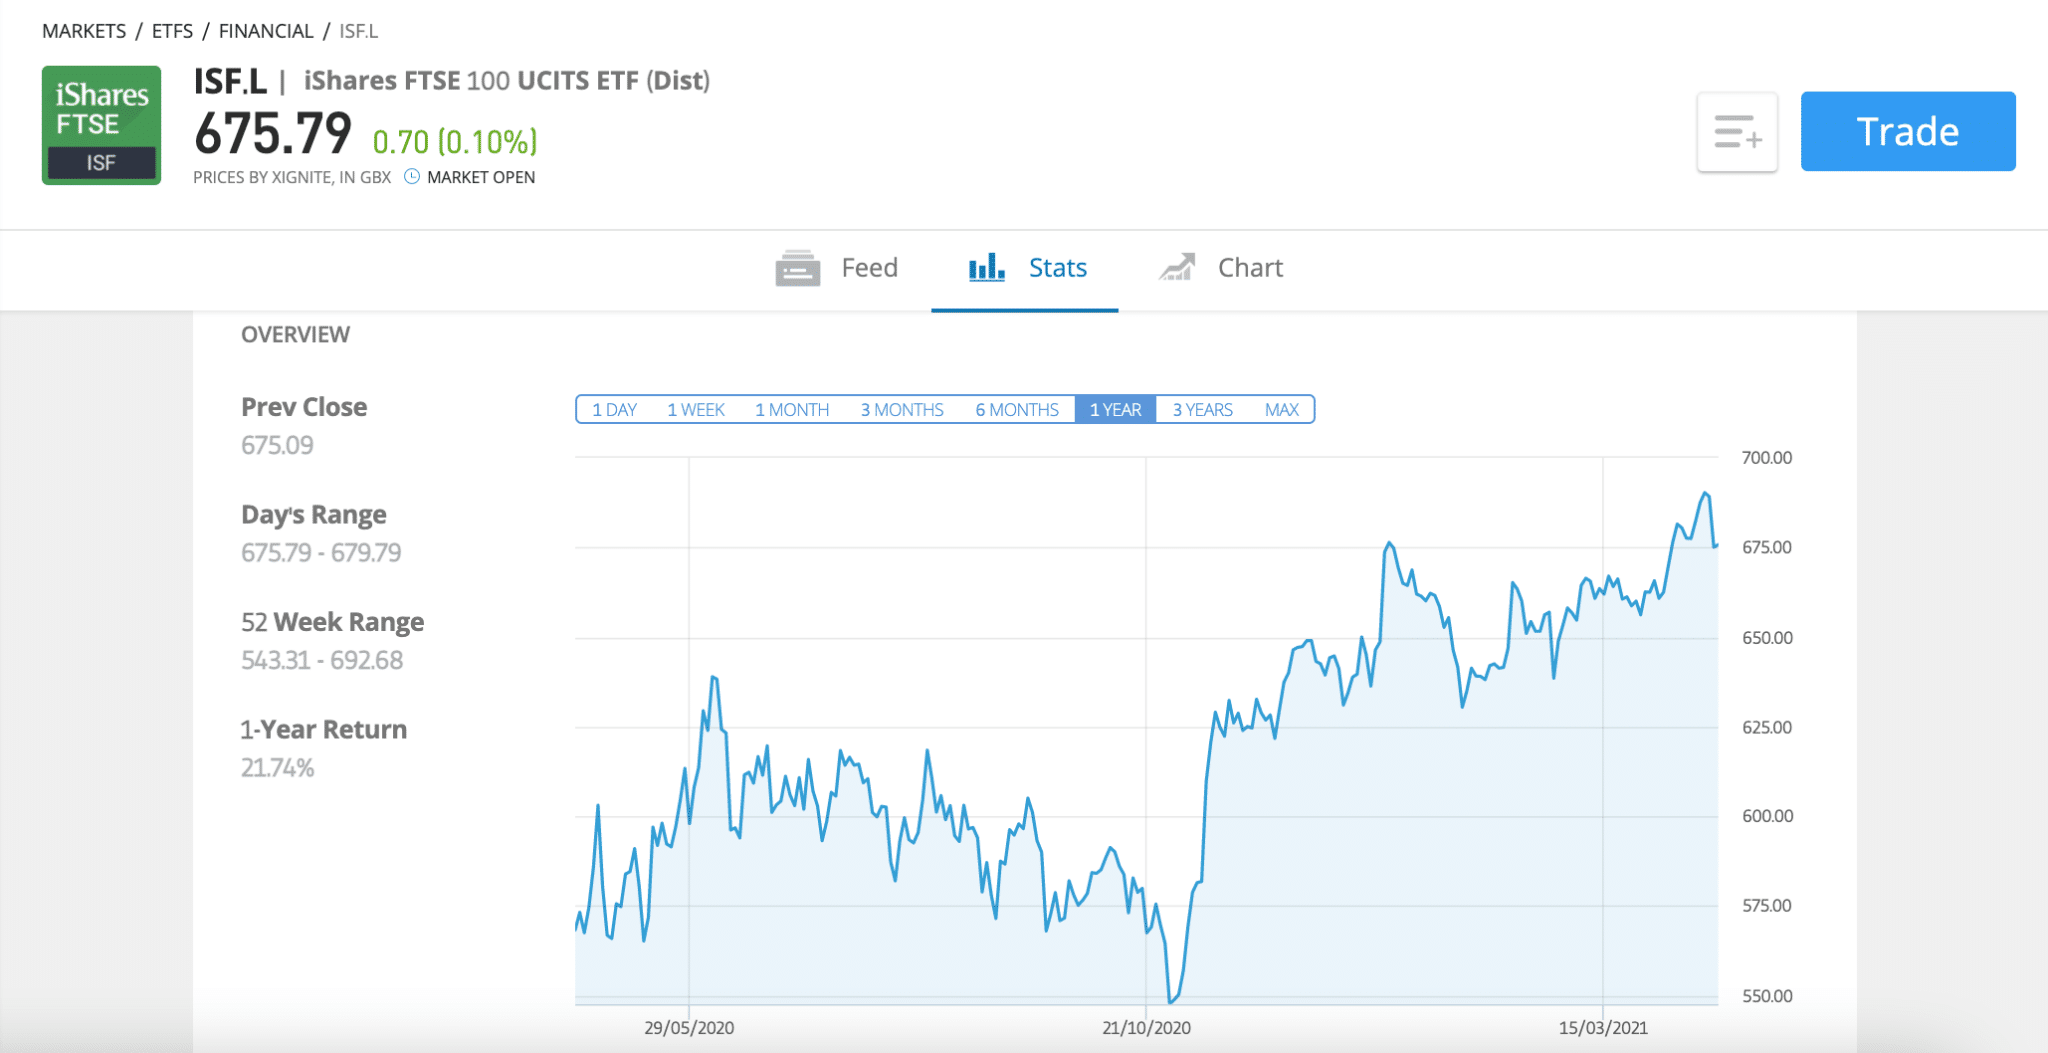2048x1053 pixels.
Task: Click PRICES BY XIGNITE, IN GBX text
Action: [x=292, y=177]
